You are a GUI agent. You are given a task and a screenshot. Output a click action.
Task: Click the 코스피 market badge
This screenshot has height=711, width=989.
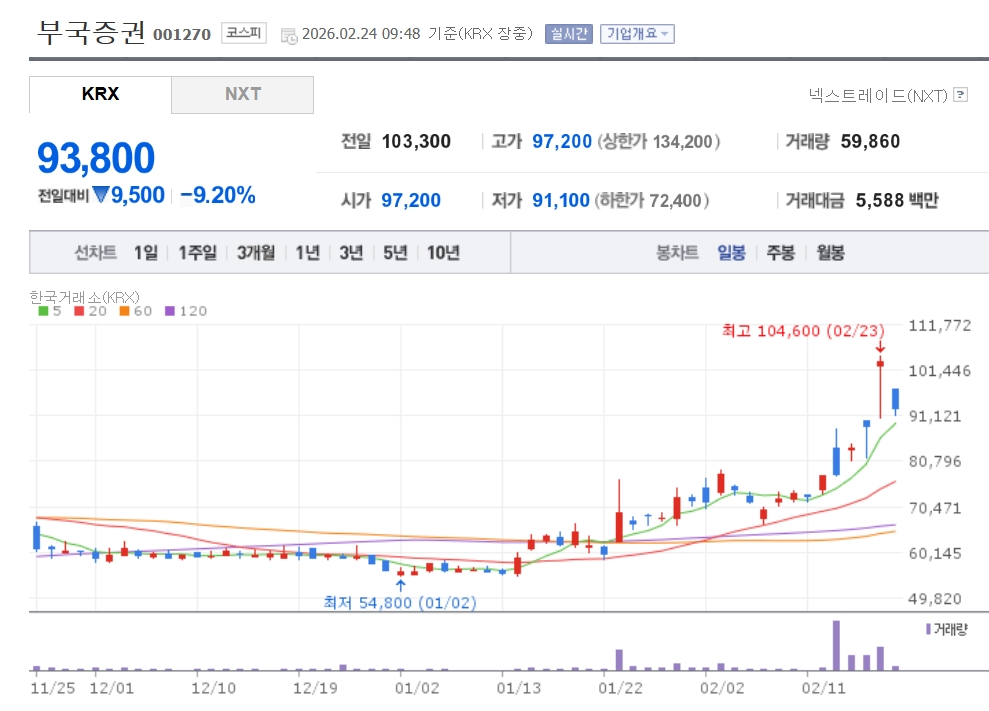click(243, 33)
